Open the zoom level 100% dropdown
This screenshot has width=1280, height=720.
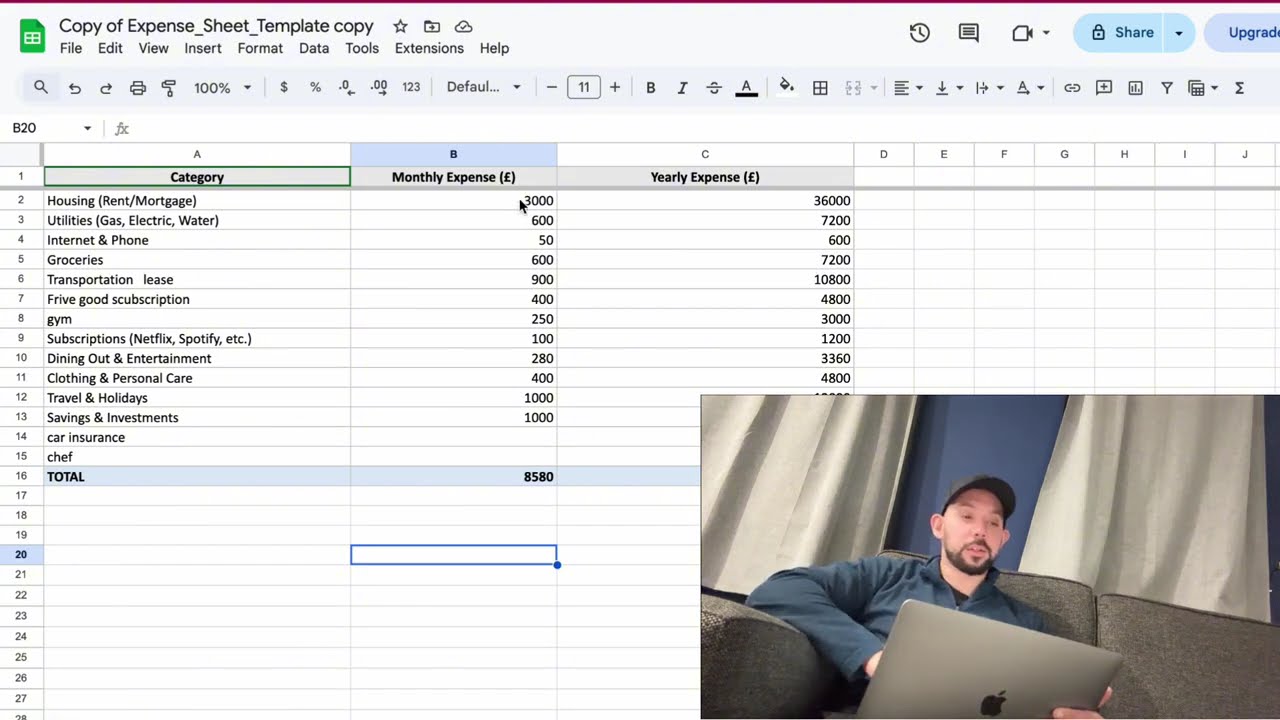click(223, 88)
